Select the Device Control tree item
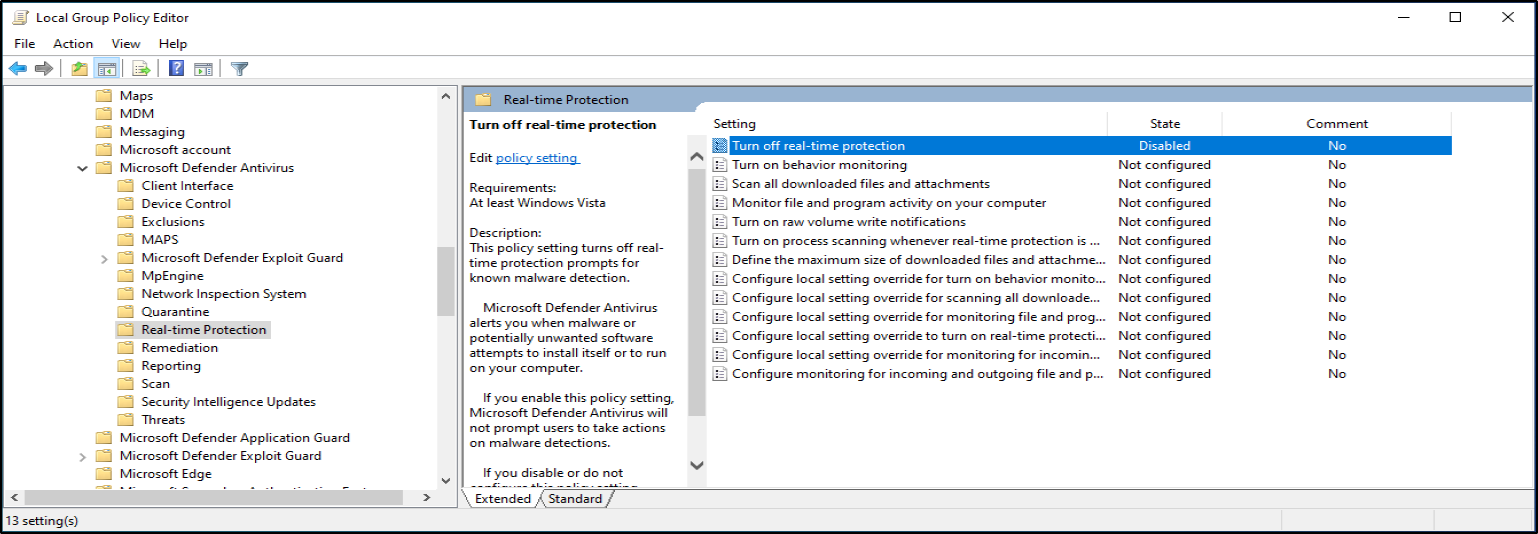 click(x=186, y=204)
